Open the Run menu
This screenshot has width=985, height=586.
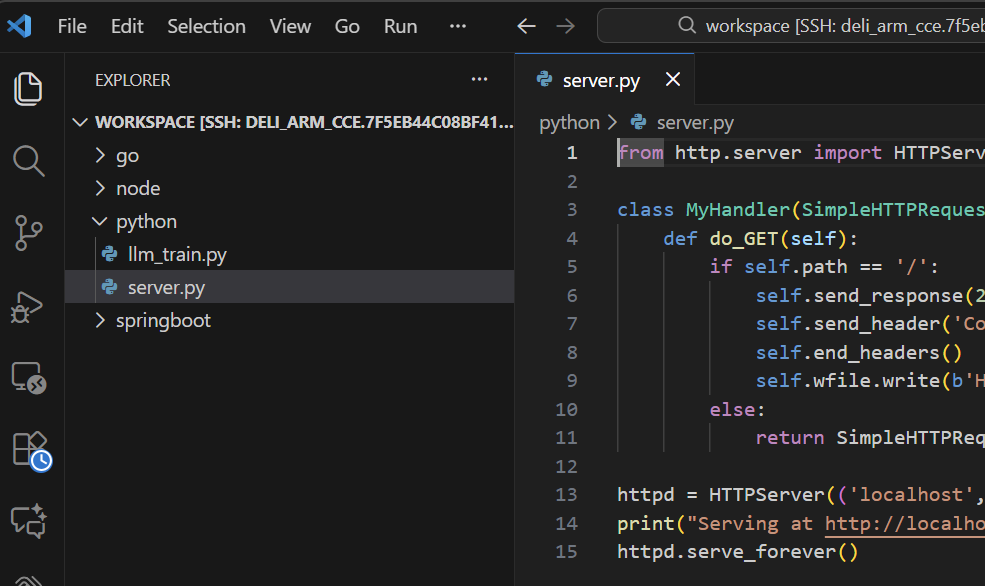pos(400,26)
